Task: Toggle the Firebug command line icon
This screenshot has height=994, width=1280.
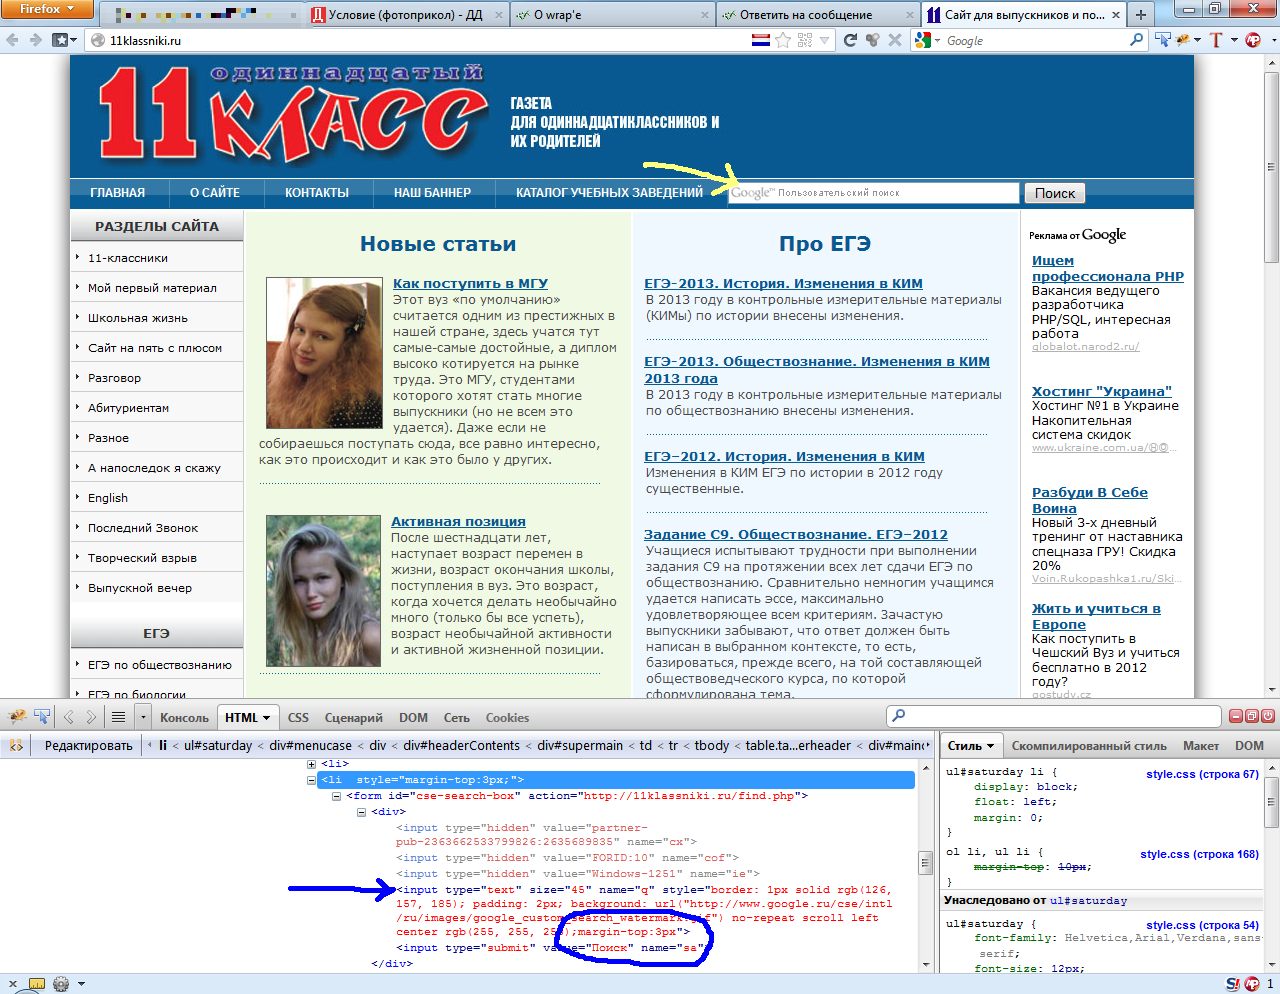Action: coord(118,717)
